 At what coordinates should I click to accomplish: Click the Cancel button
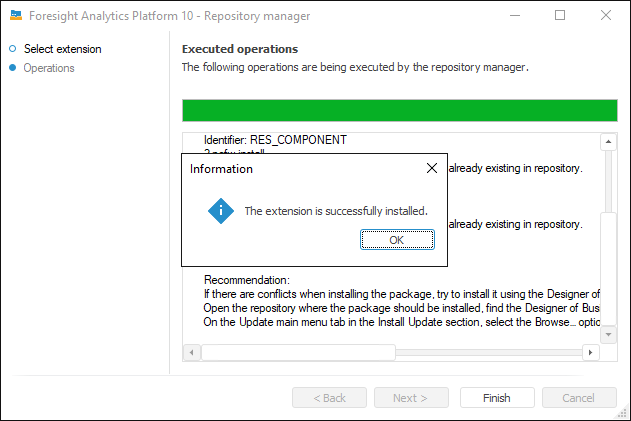click(578, 398)
